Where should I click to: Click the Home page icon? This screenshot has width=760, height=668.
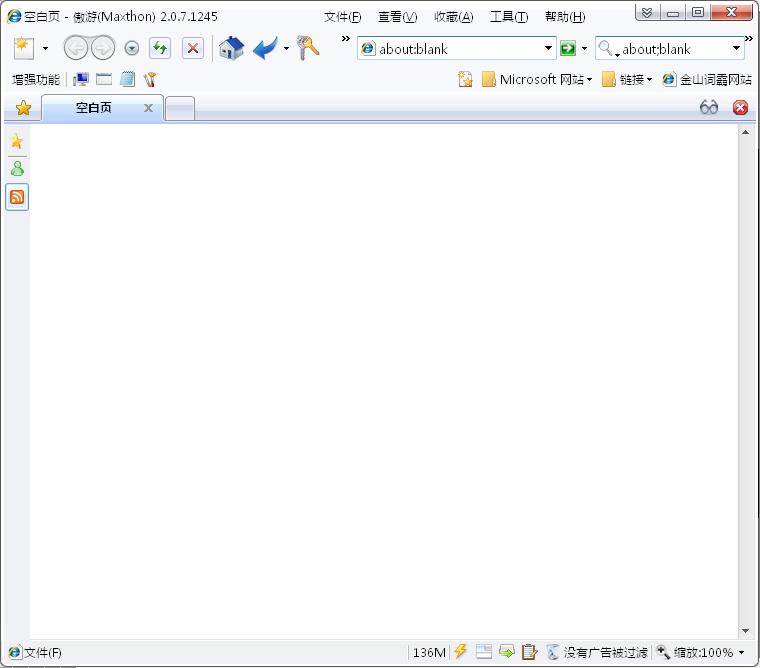click(231, 48)
